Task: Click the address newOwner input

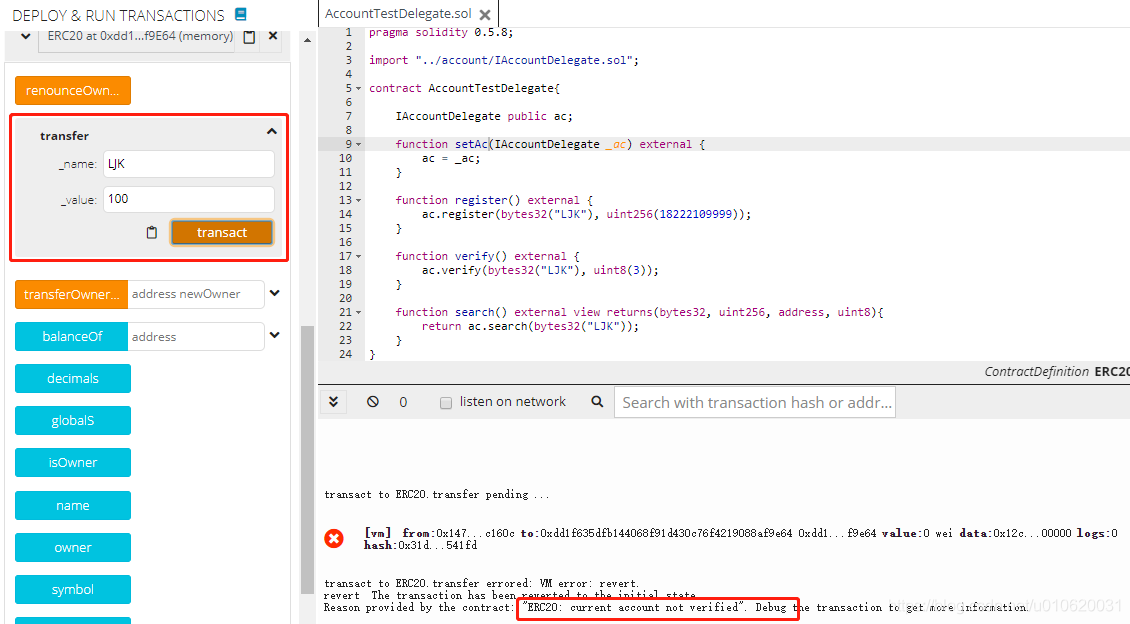Action: [196, 294]
